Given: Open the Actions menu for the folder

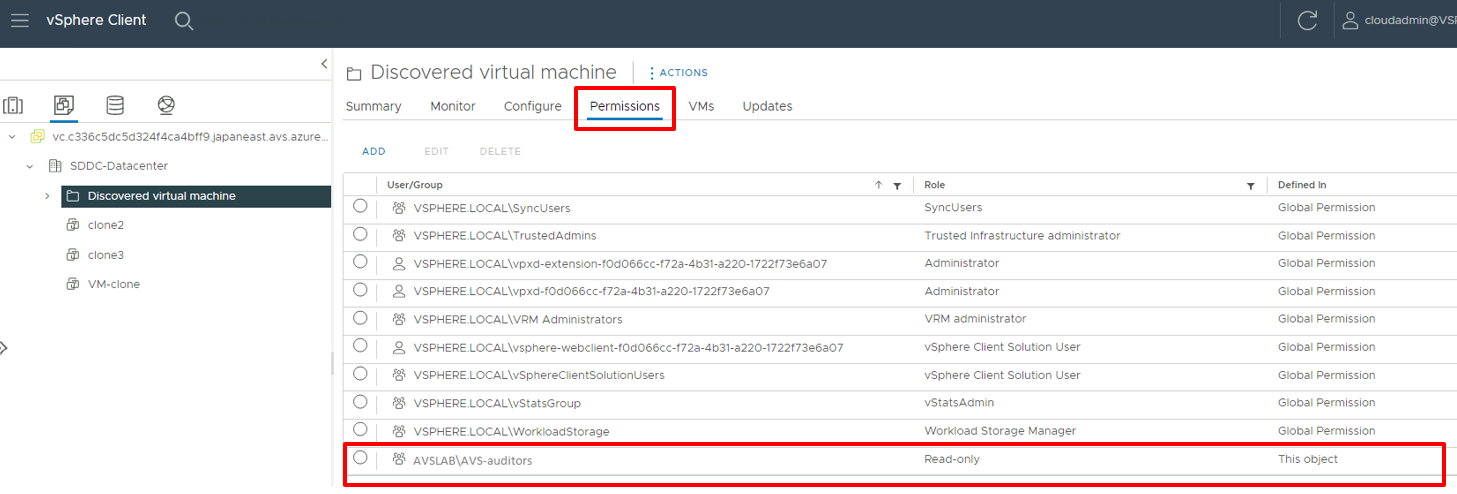Looking at the screenshot, I should coord(678,73).
